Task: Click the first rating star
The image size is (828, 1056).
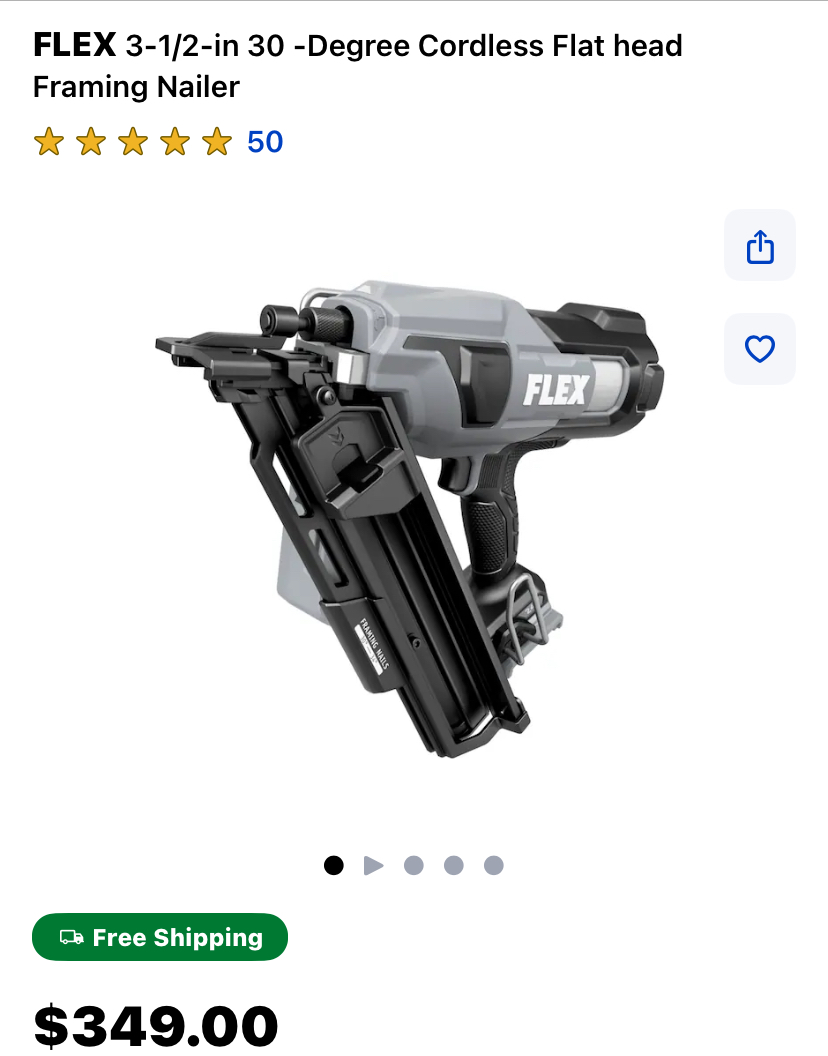Action: [x=49, y=142]
